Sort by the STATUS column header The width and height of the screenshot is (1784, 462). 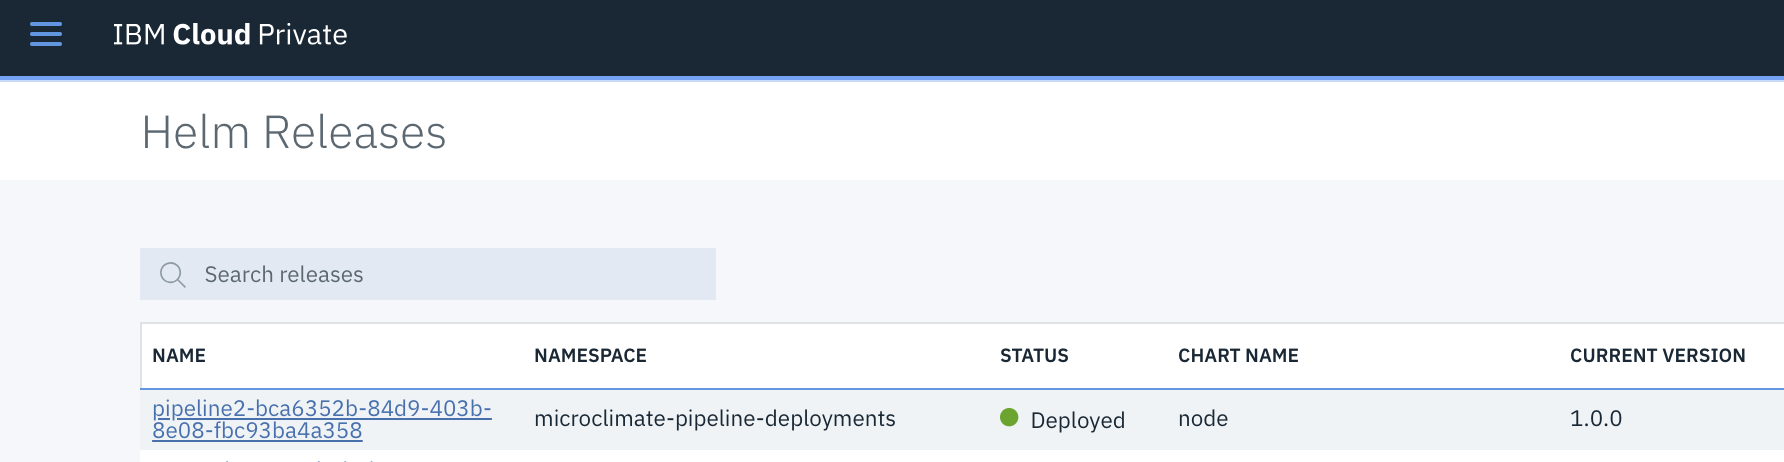(x=1034, y=356)
